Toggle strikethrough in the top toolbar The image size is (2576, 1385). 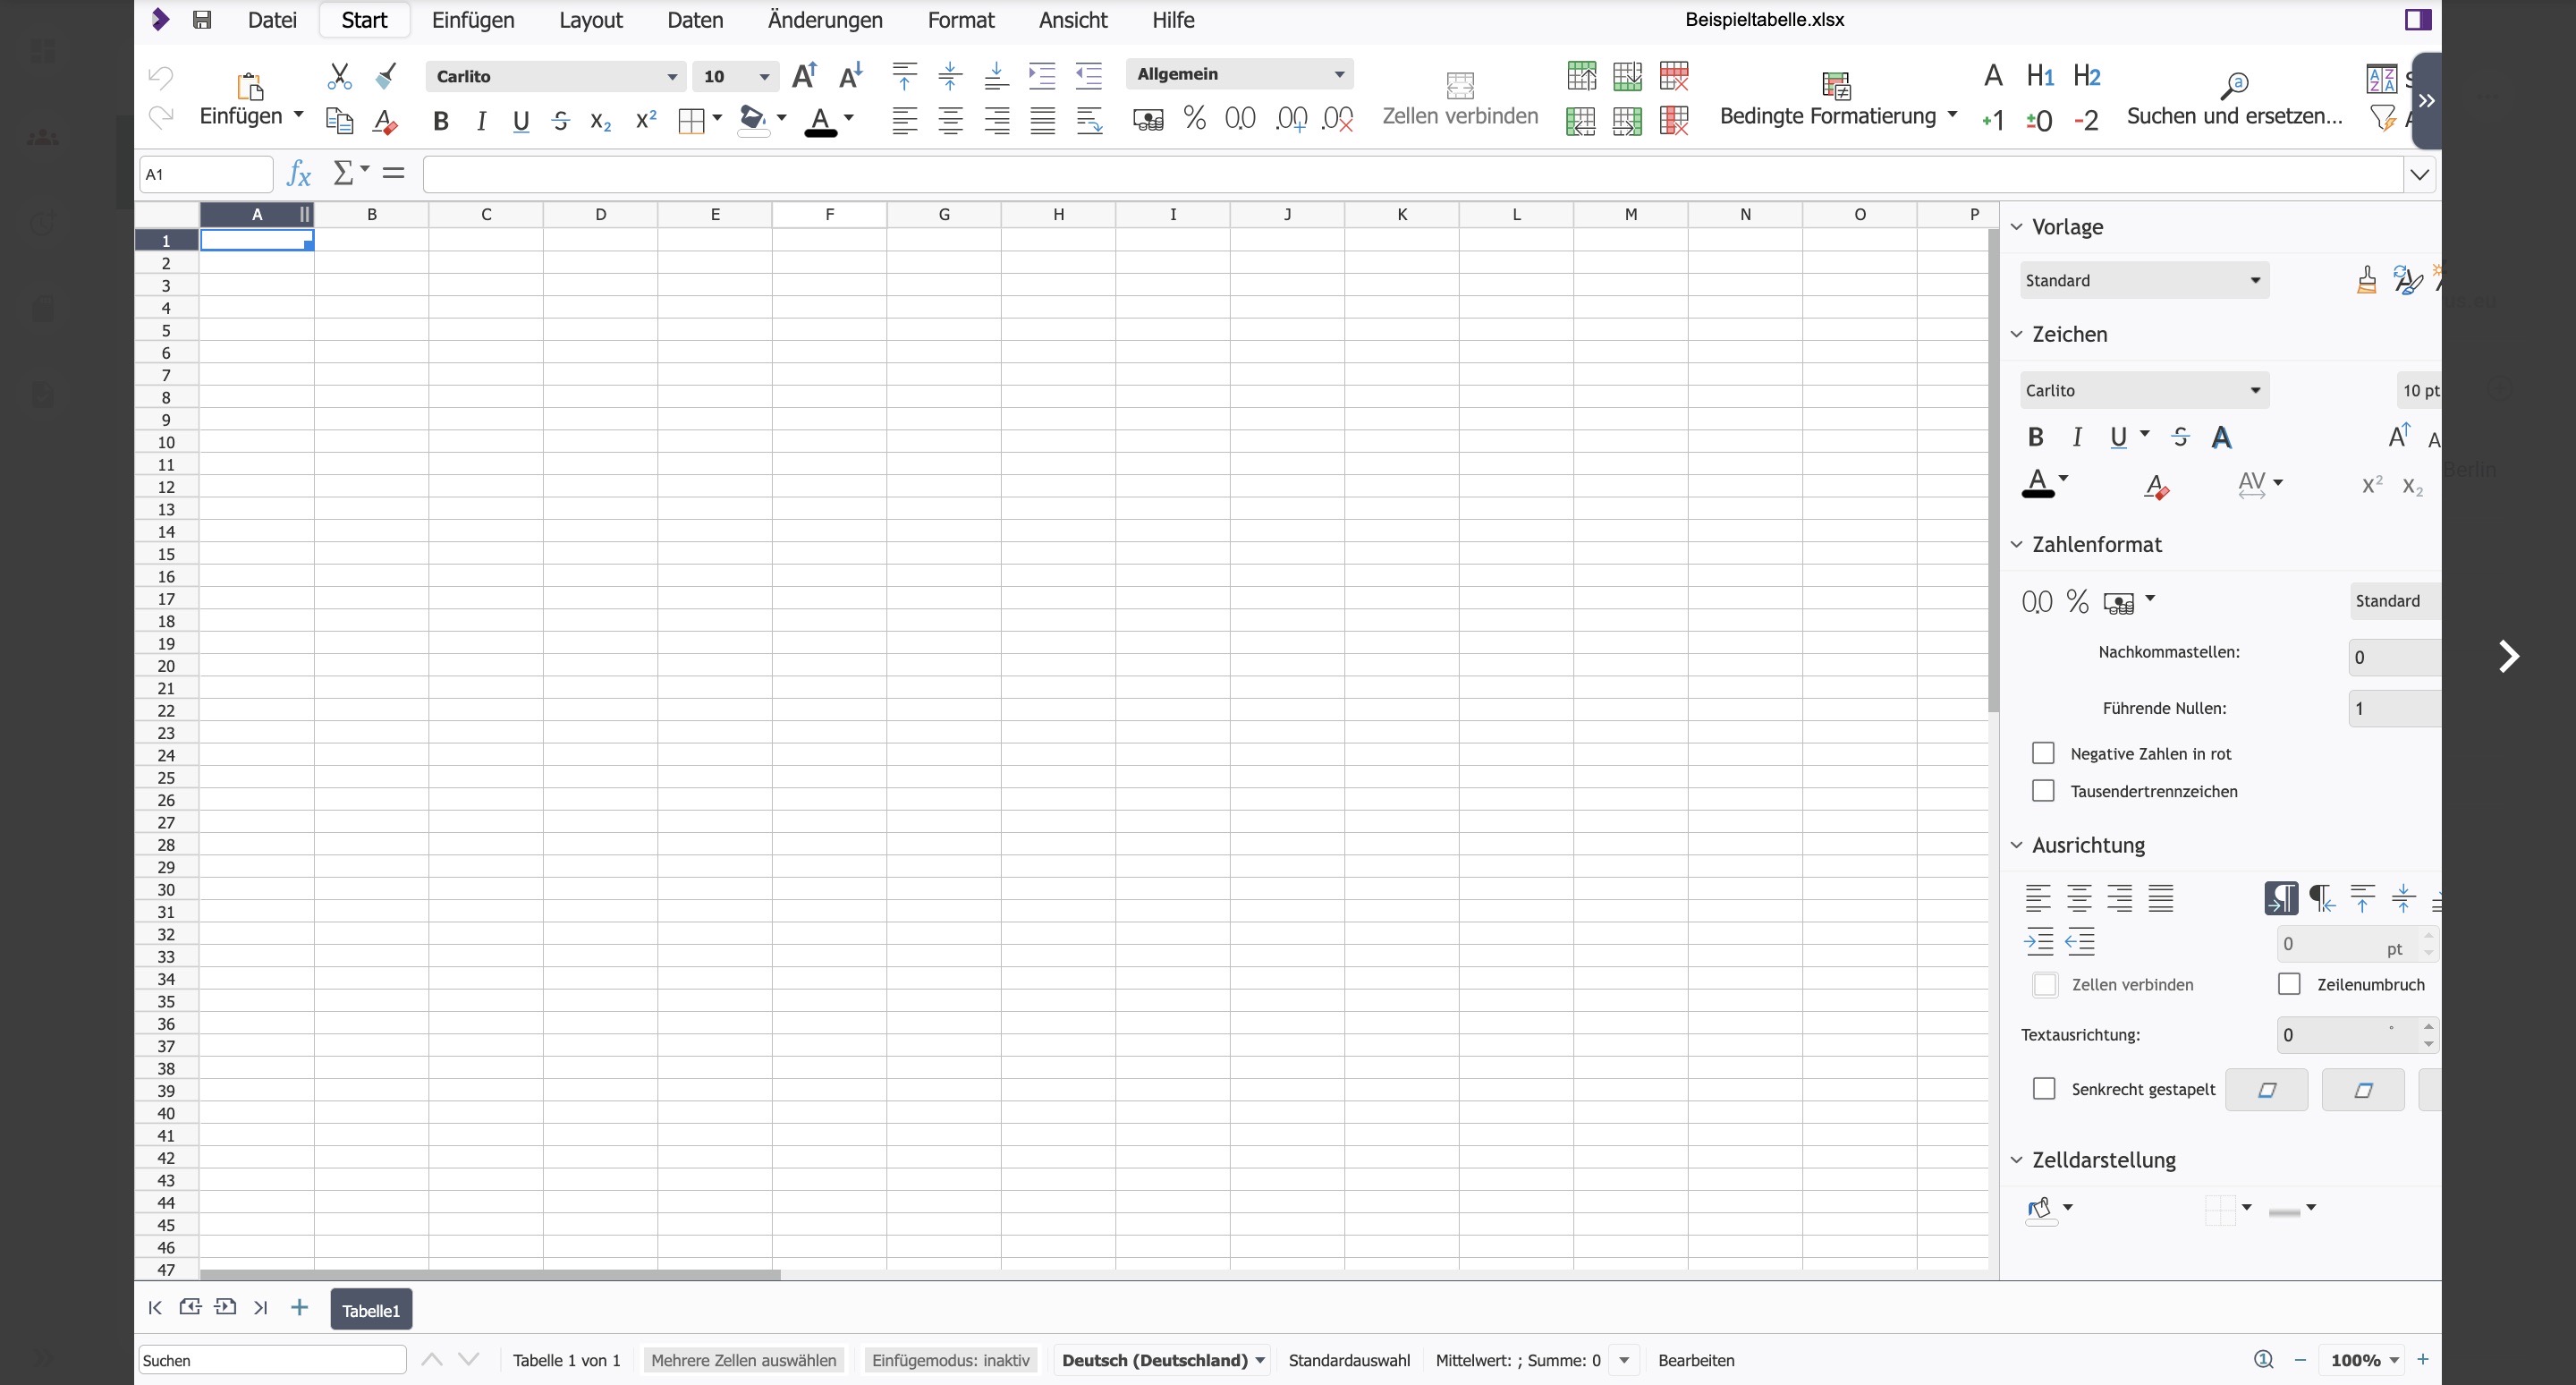click(x=560, y=121)
